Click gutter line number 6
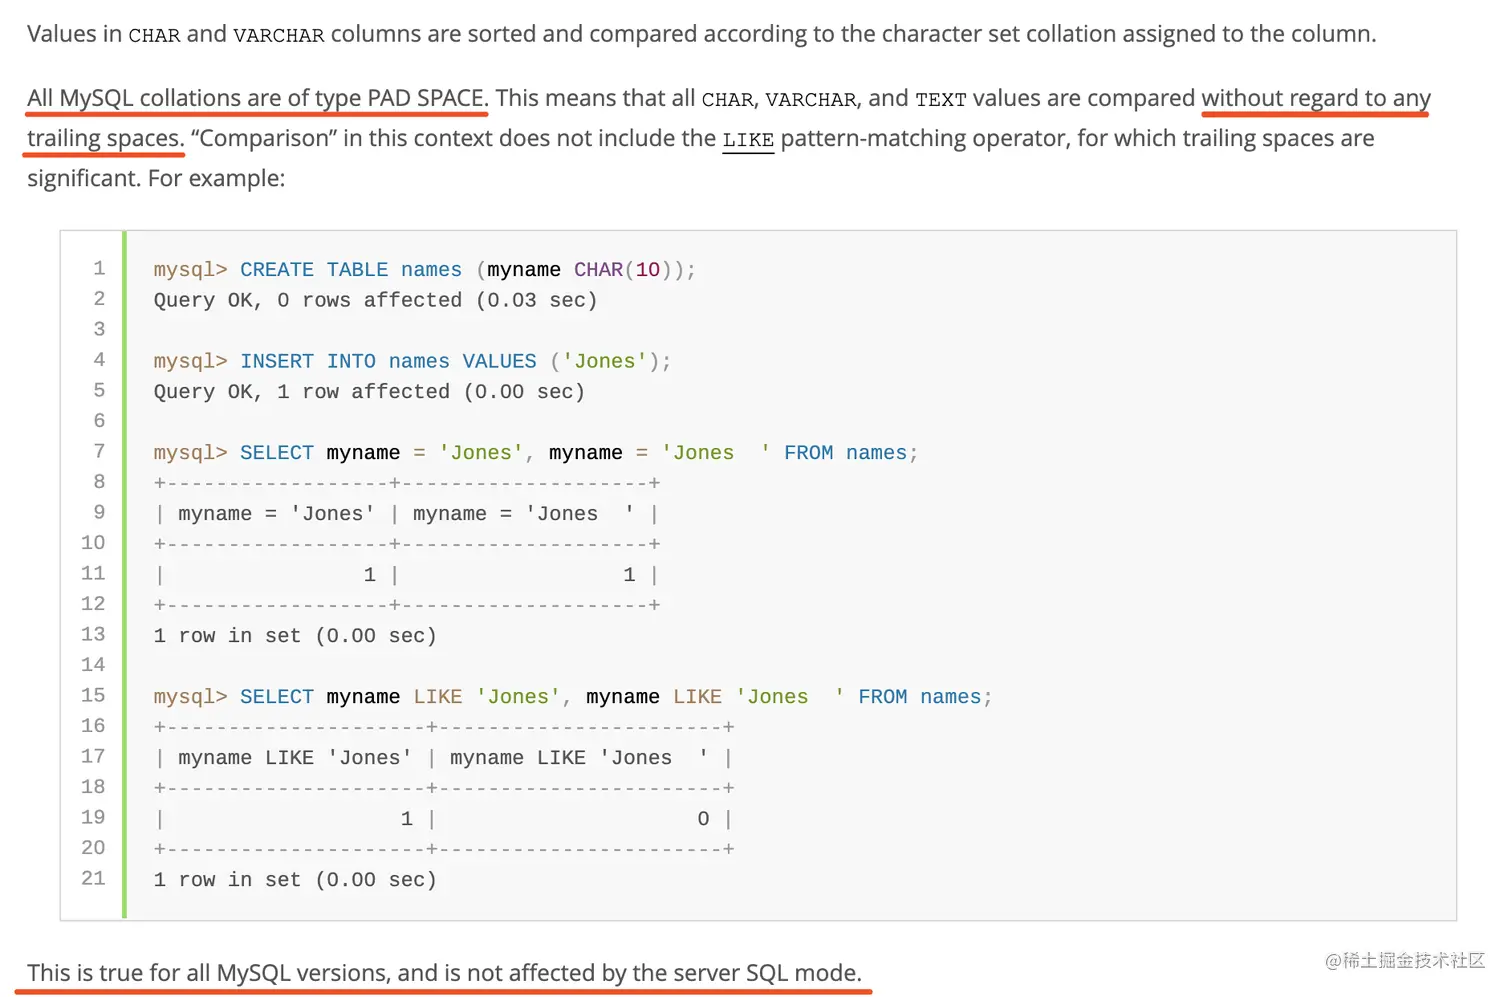This screenshot has height=997, width=1512. (99, 420)
